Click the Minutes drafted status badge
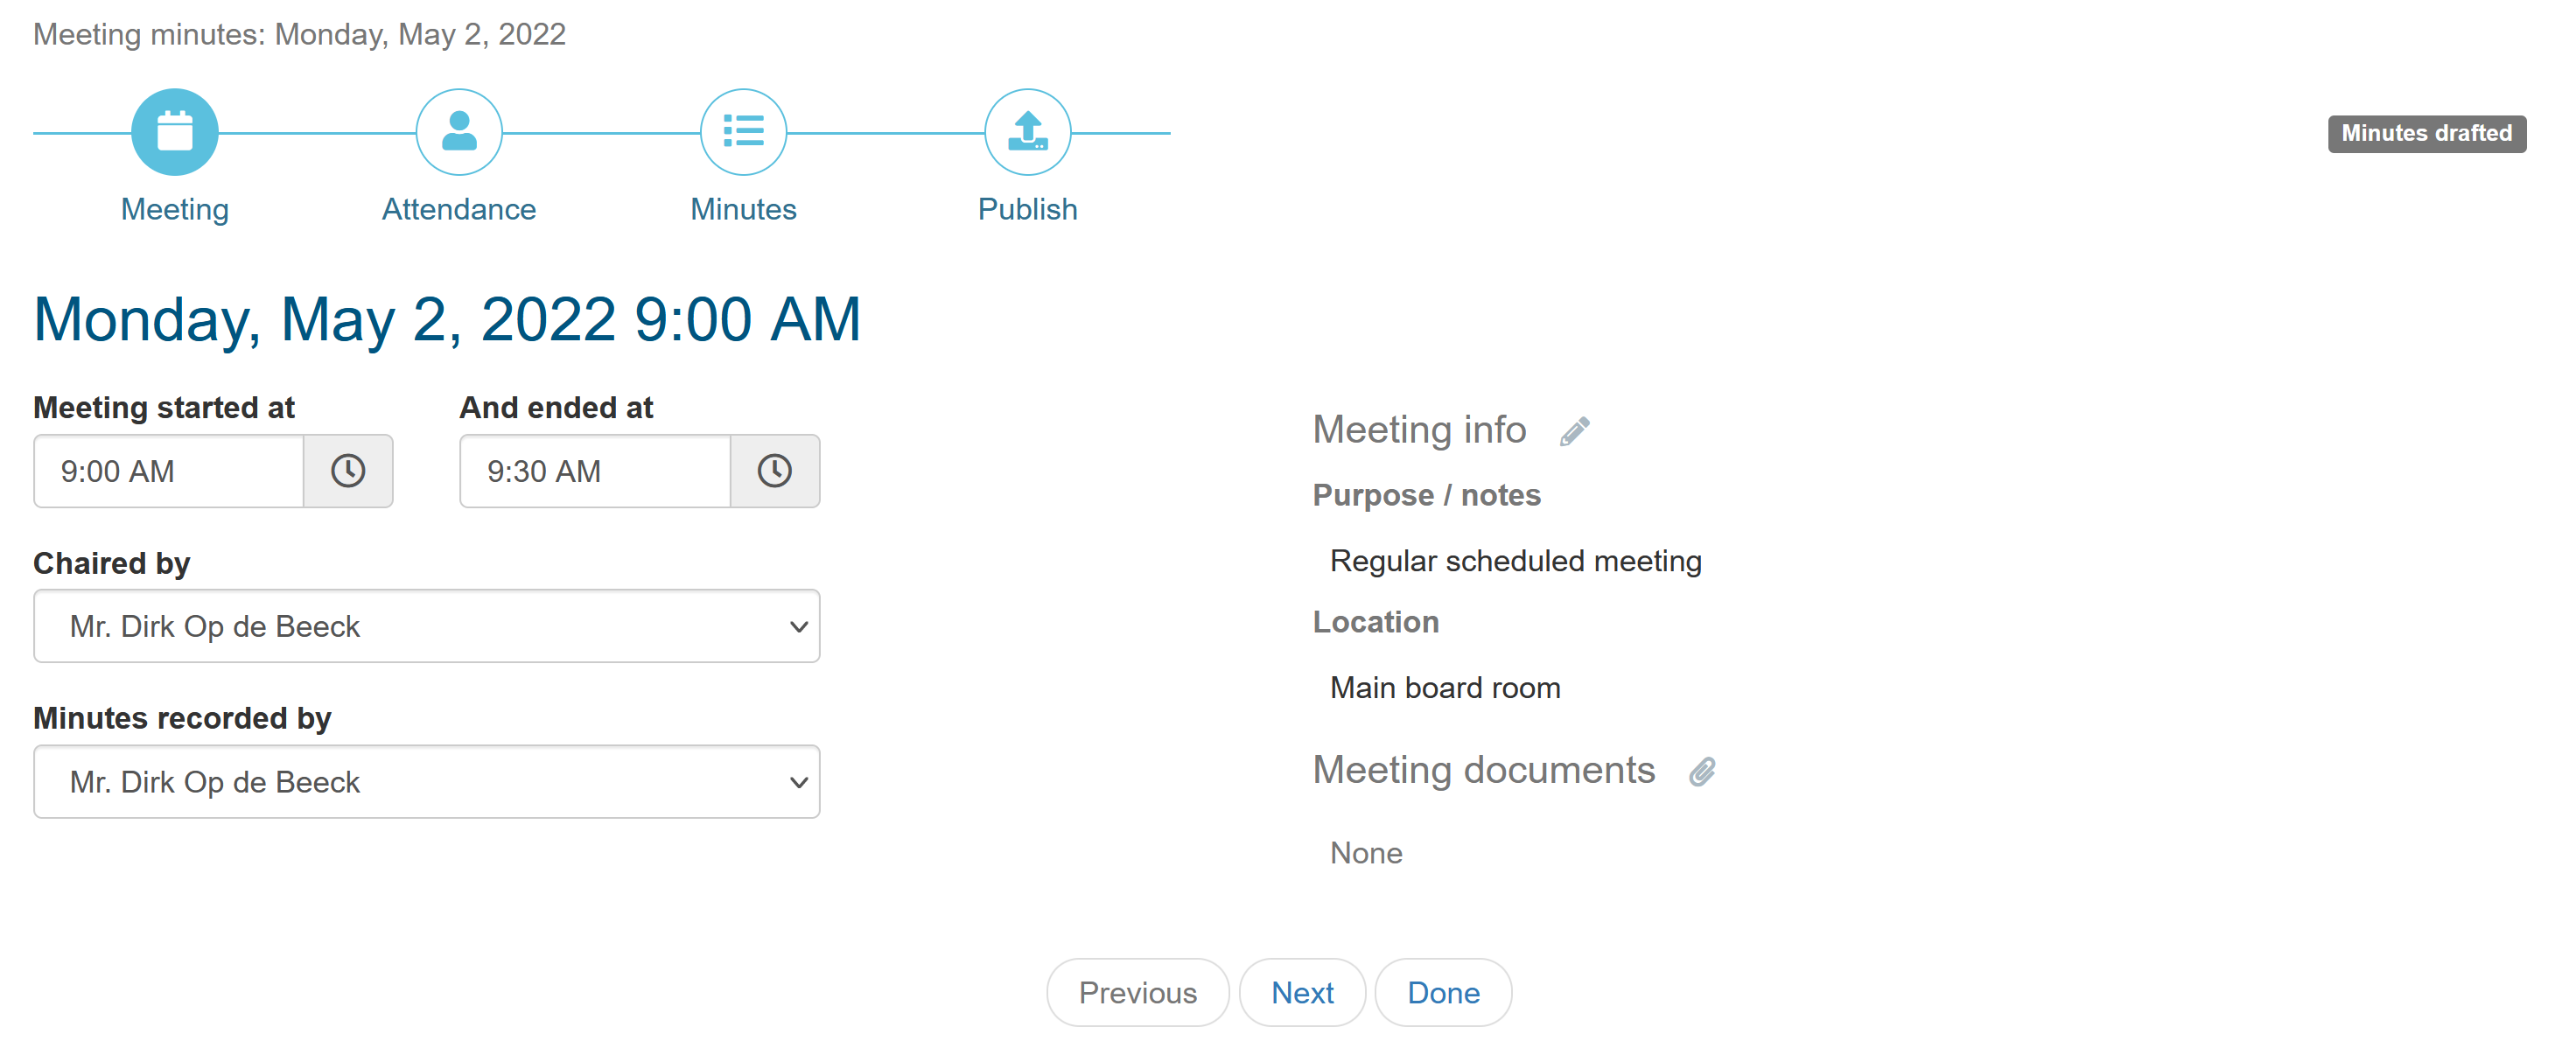 point(2425,133)
